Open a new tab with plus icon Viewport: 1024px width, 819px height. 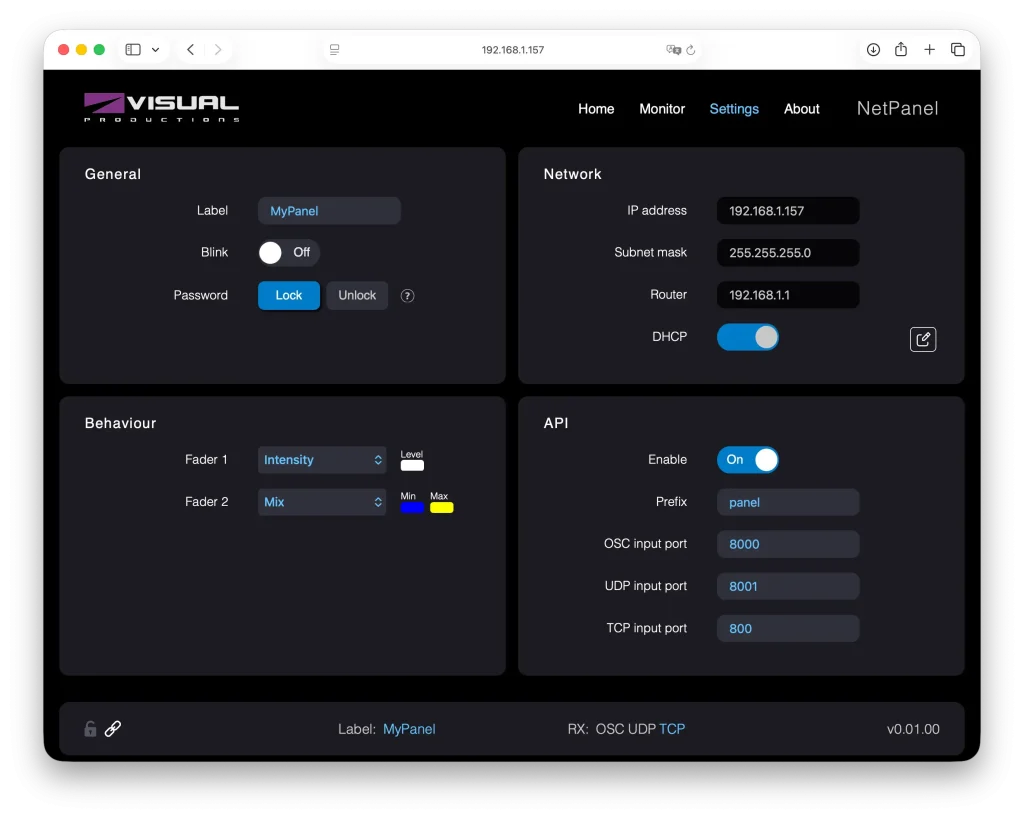coord(929,50)
